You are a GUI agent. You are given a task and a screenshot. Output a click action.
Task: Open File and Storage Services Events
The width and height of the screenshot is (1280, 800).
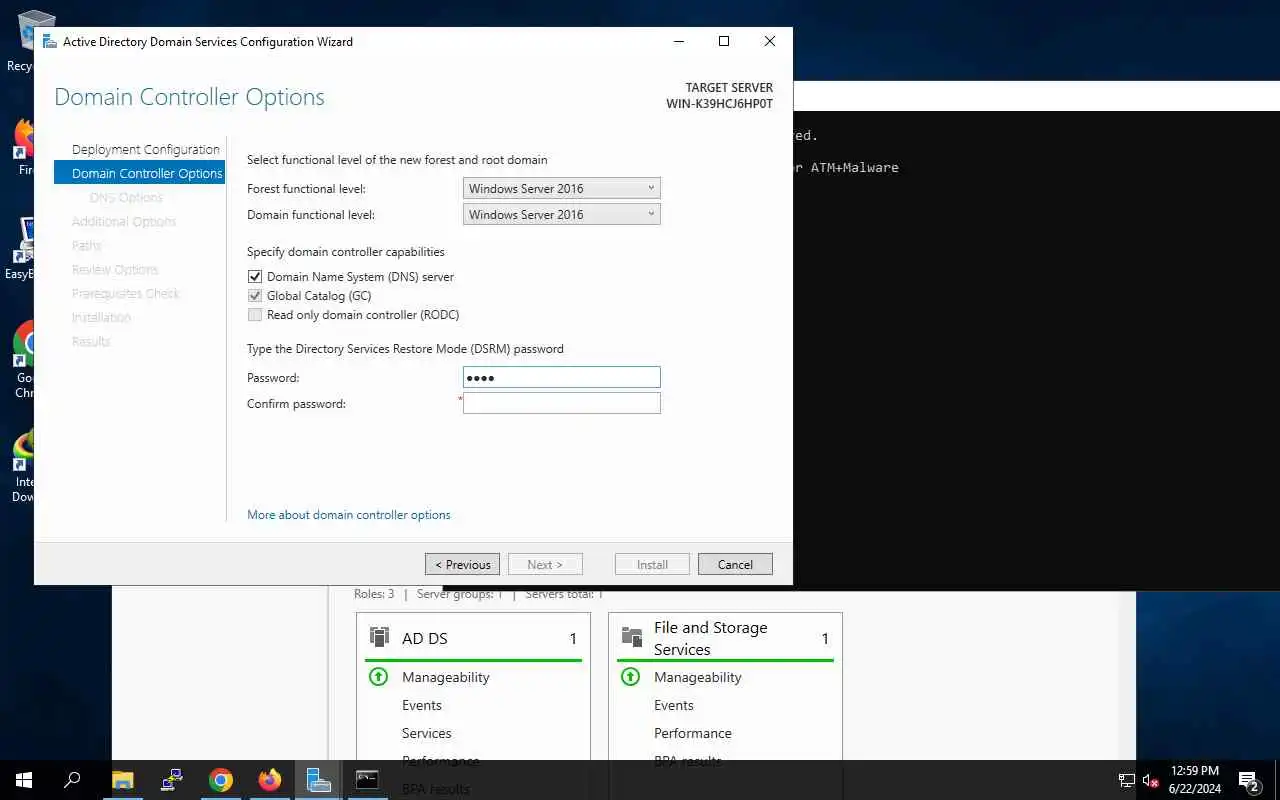(x=674, y=705)
